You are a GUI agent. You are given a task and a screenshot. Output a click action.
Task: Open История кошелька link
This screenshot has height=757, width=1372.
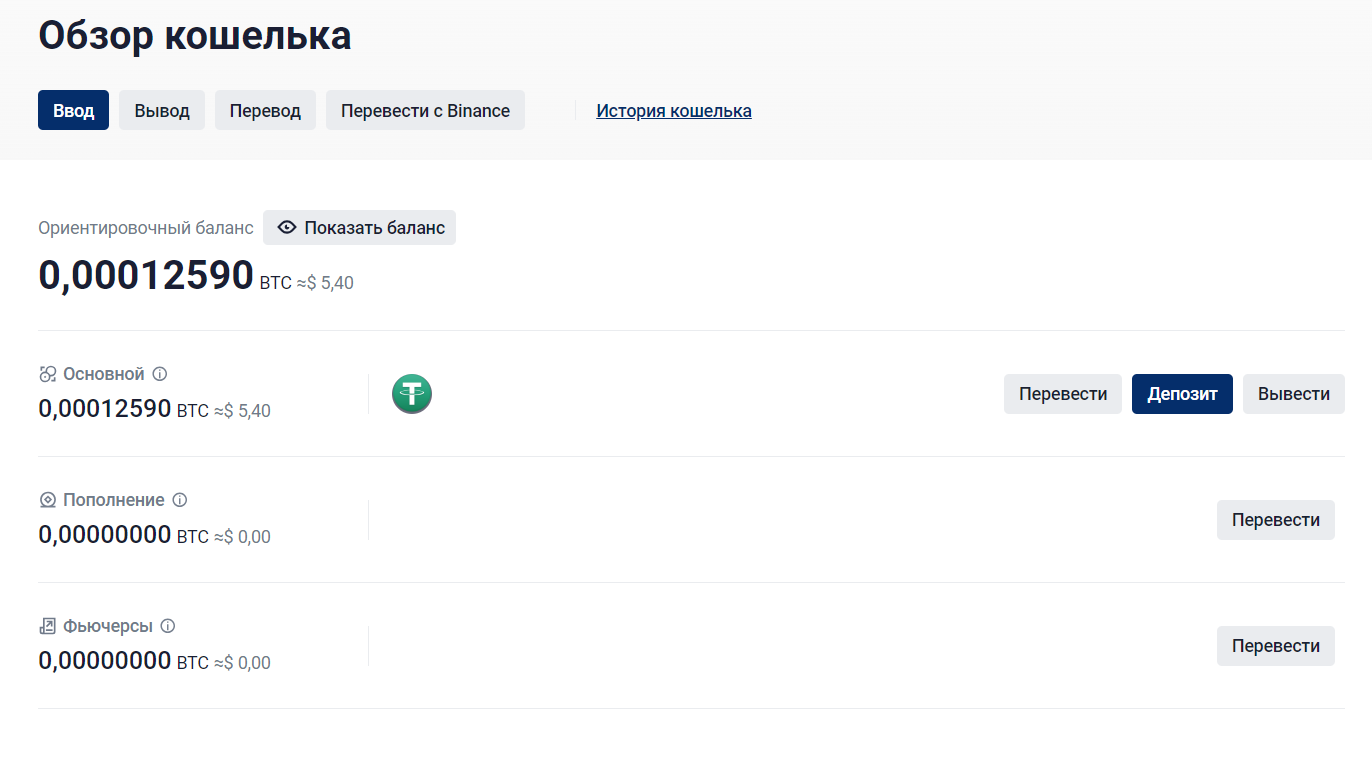674,111
